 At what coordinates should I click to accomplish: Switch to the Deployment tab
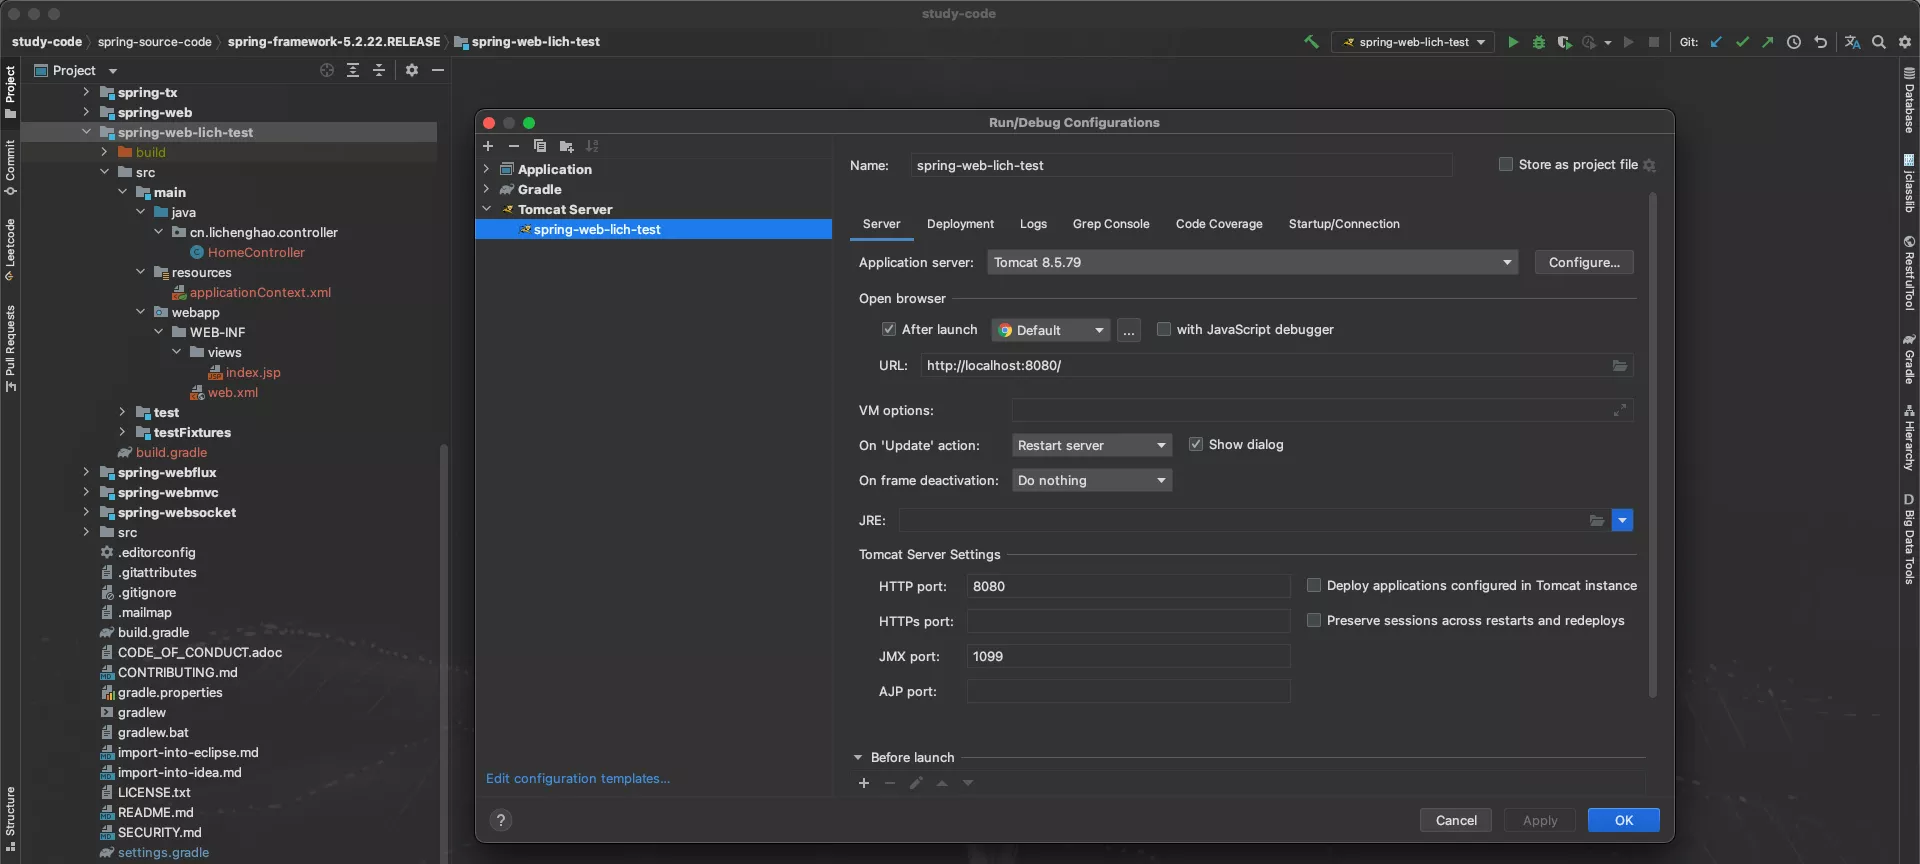point(960,224)
